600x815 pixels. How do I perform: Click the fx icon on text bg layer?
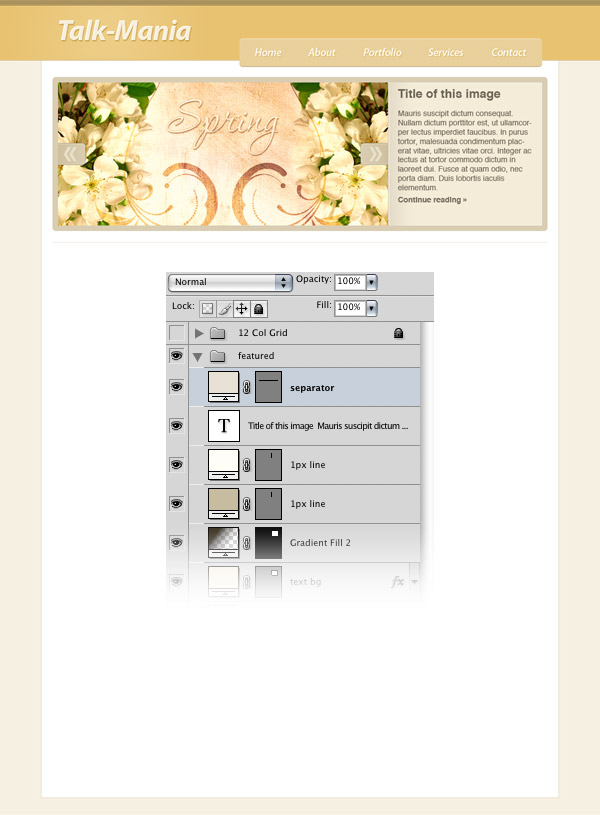397,582
